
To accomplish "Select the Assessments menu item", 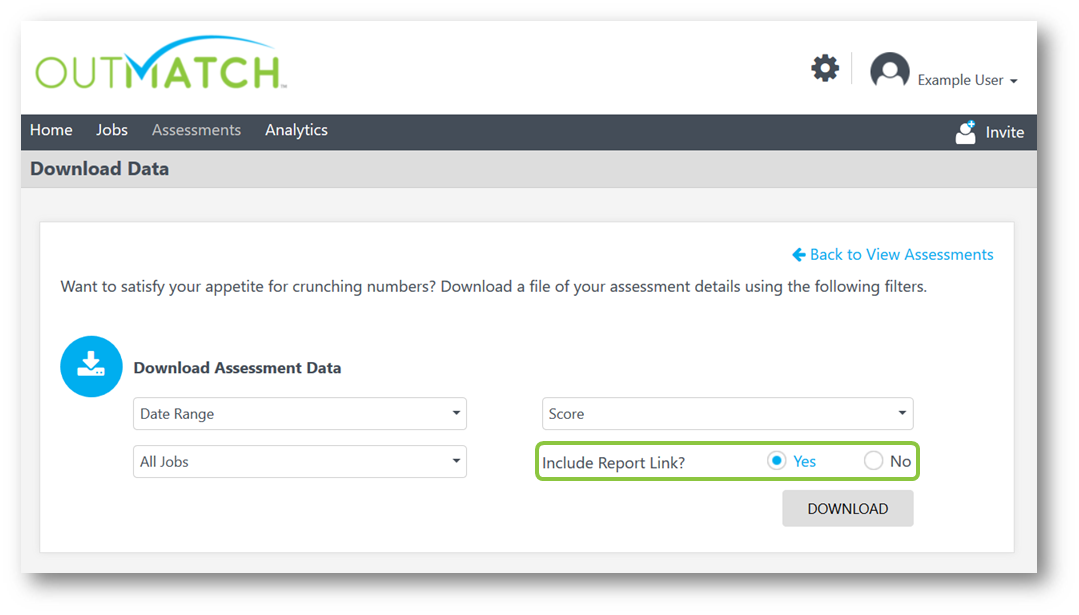I will point(196,130).
